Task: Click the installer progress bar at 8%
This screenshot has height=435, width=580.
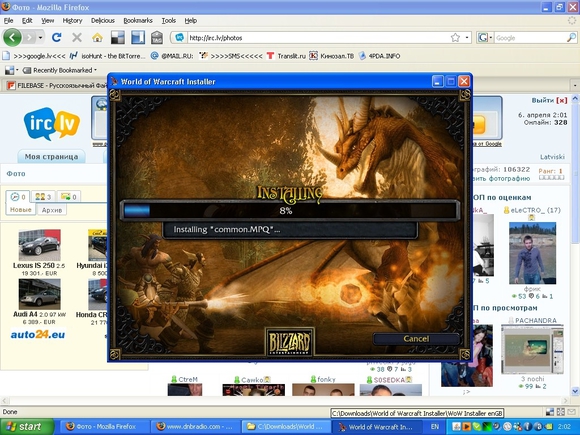Action: point(290,210)
